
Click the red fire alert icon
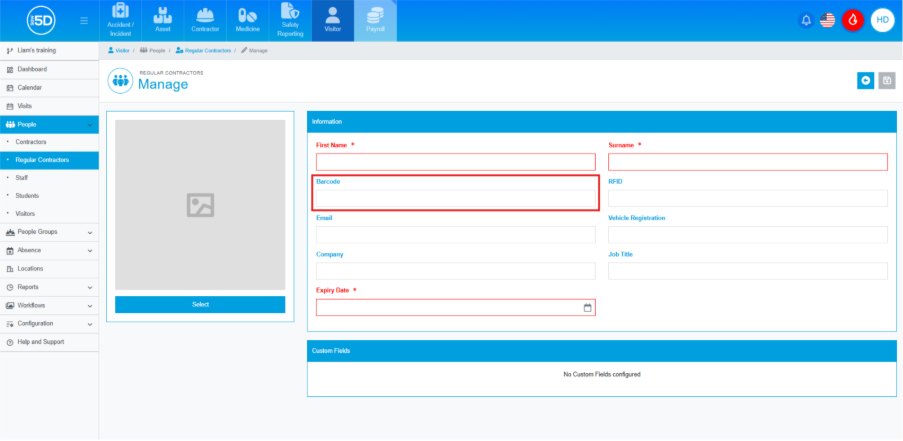tap(852, 20)
